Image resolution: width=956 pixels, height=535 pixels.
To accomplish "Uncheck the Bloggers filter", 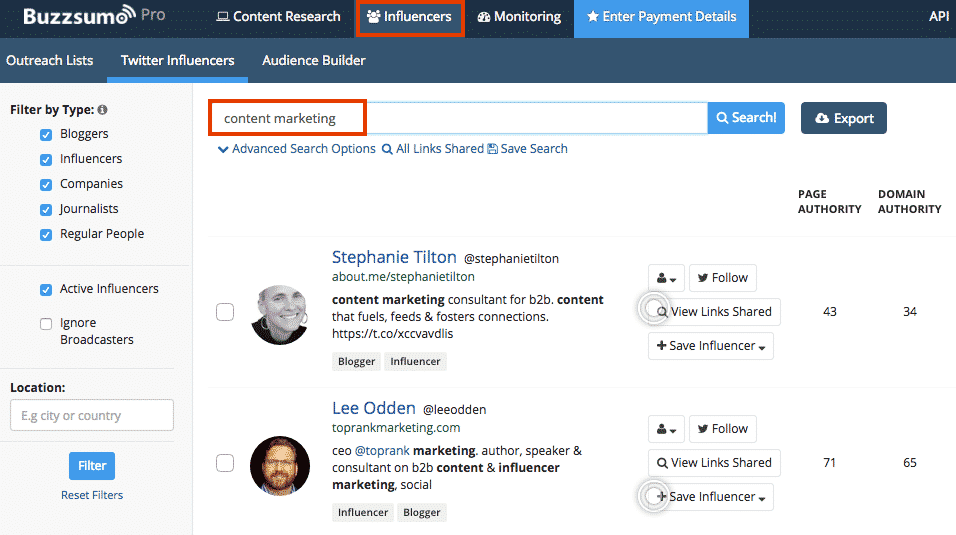I will pos(46,134).
